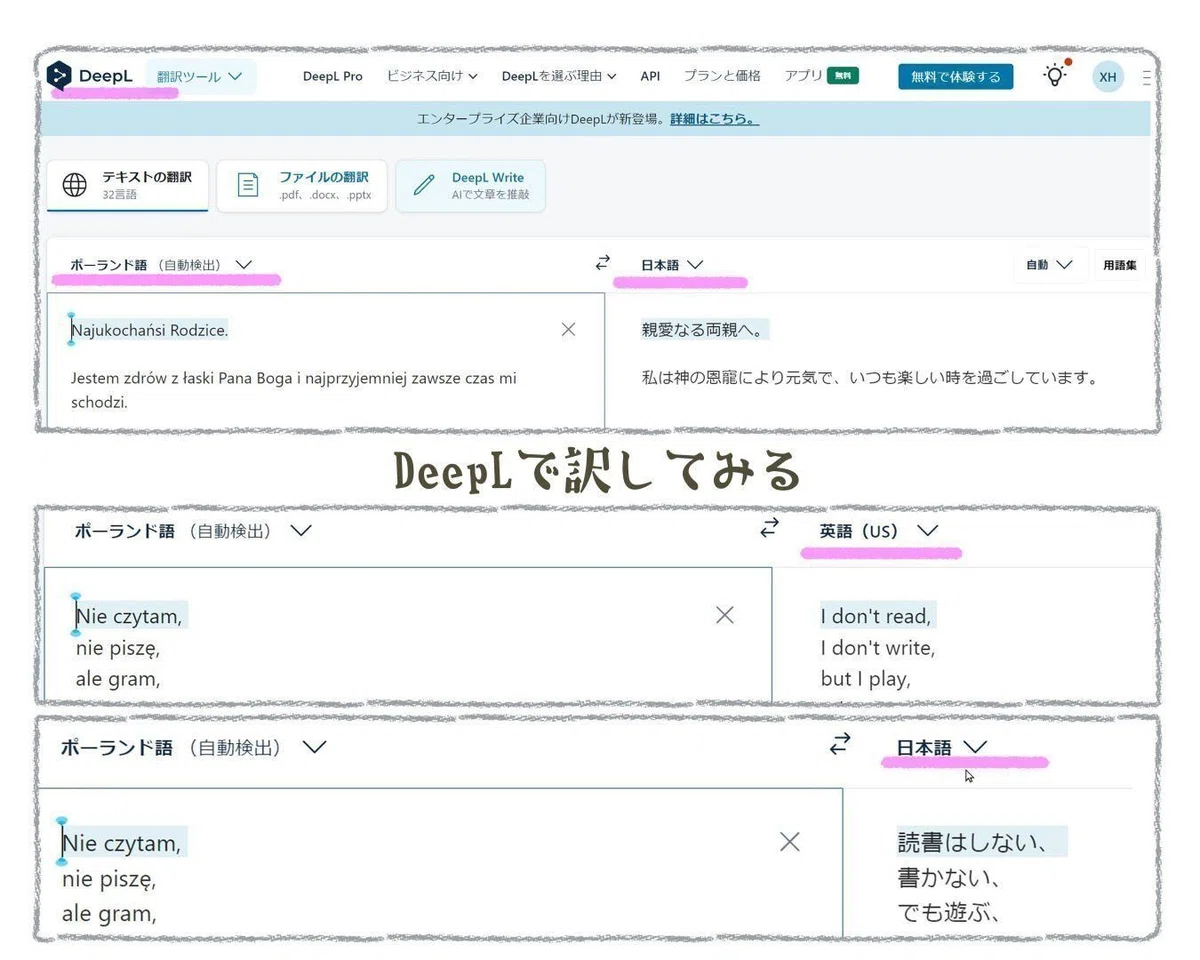Image resolution: width=1200 pixels, height=960 pixels.
Task: Open the DeepL Pro menu item
Action: click(333, 76)
